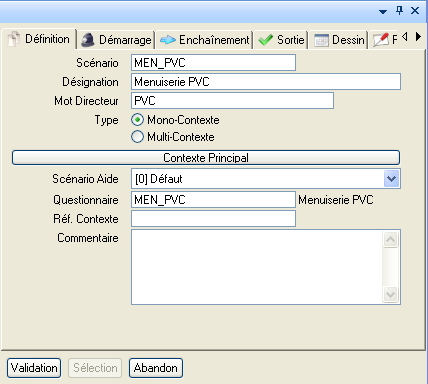This screenshot has height=384, width=428.
Task: Click the Validation button
Action: click(x=34, y=368)
